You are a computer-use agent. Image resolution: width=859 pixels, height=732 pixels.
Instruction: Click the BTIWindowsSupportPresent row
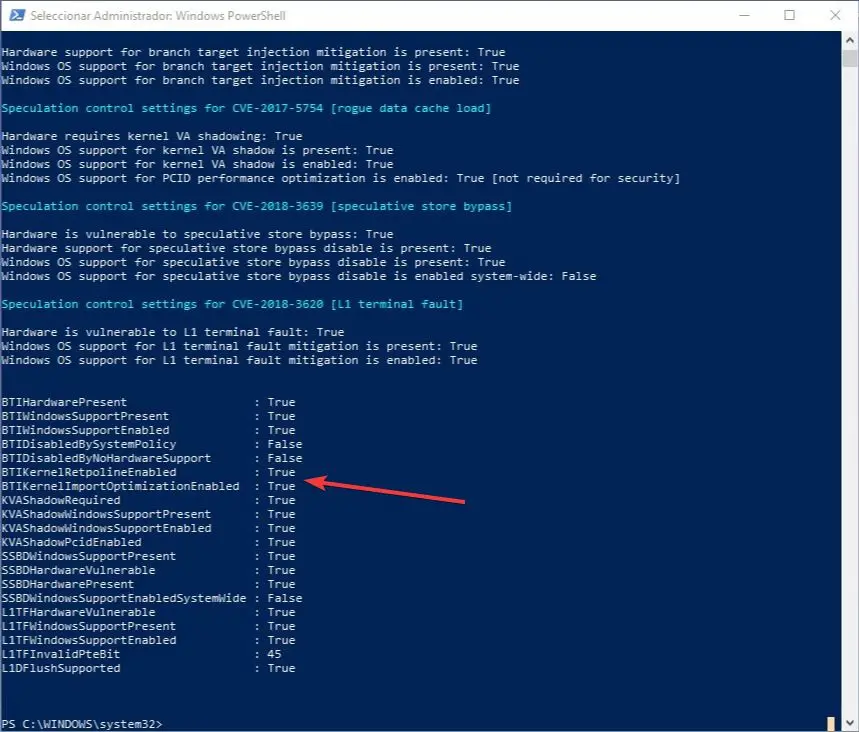click(x=148, y=416)
